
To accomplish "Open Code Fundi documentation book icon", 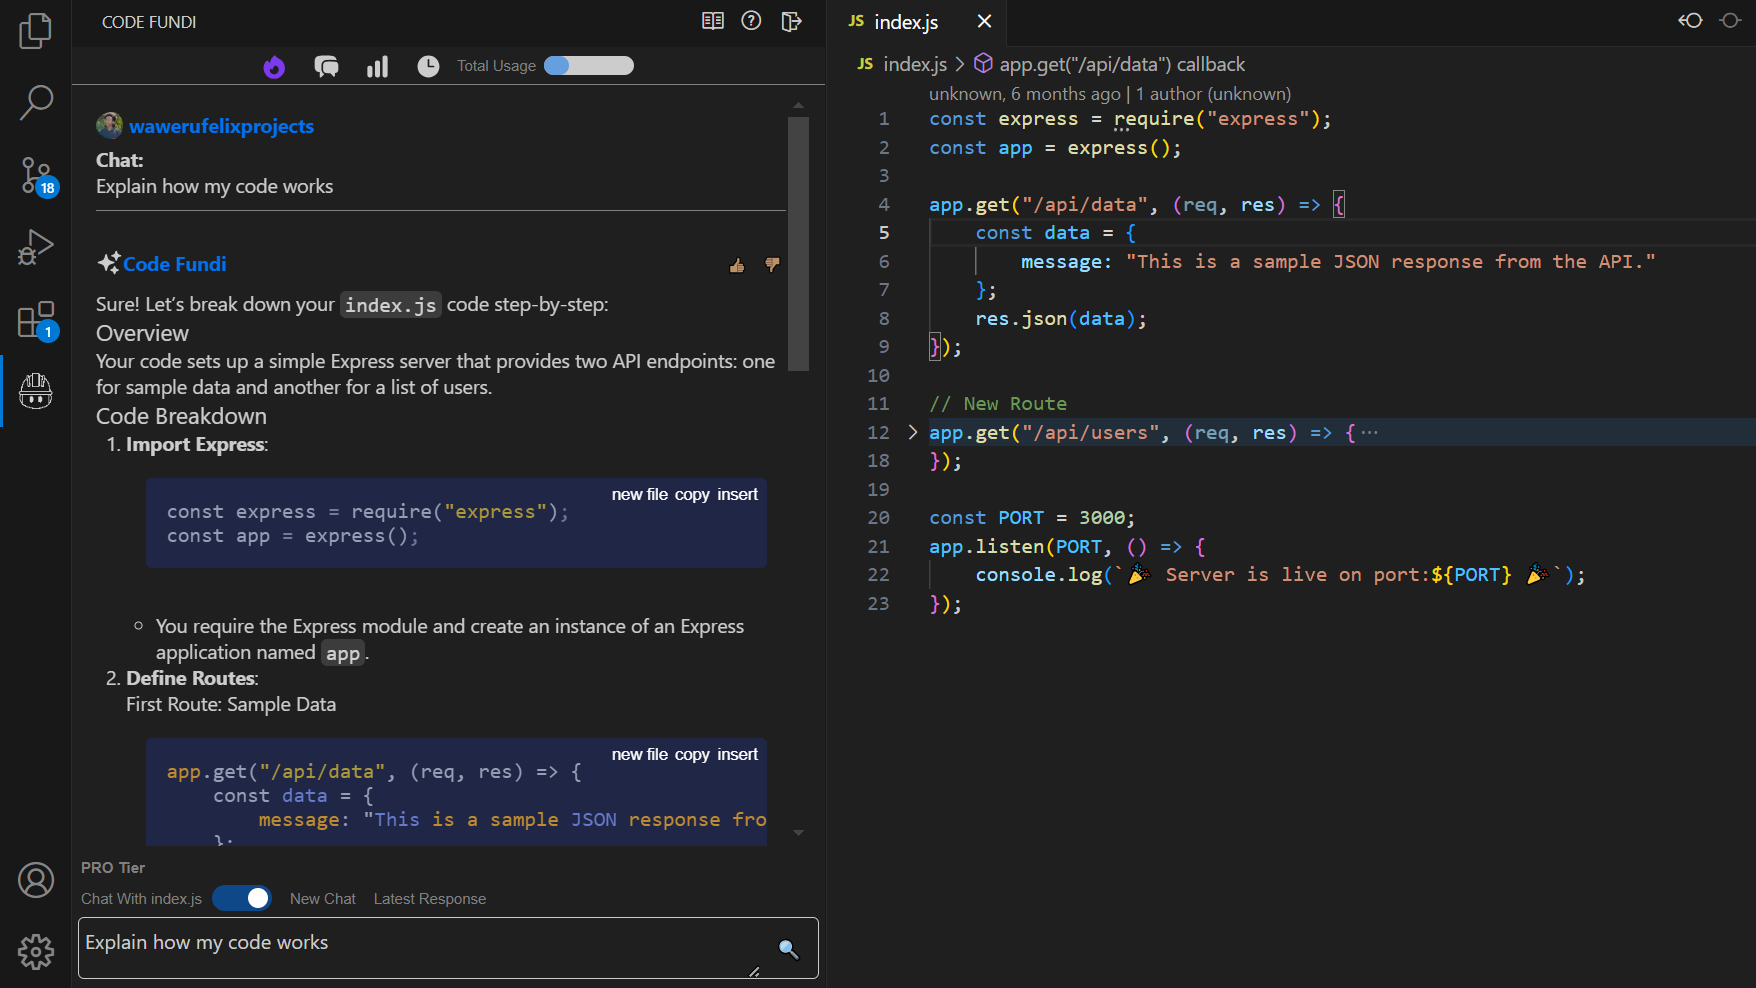I will pyautogui.click(x=712, y=20).
